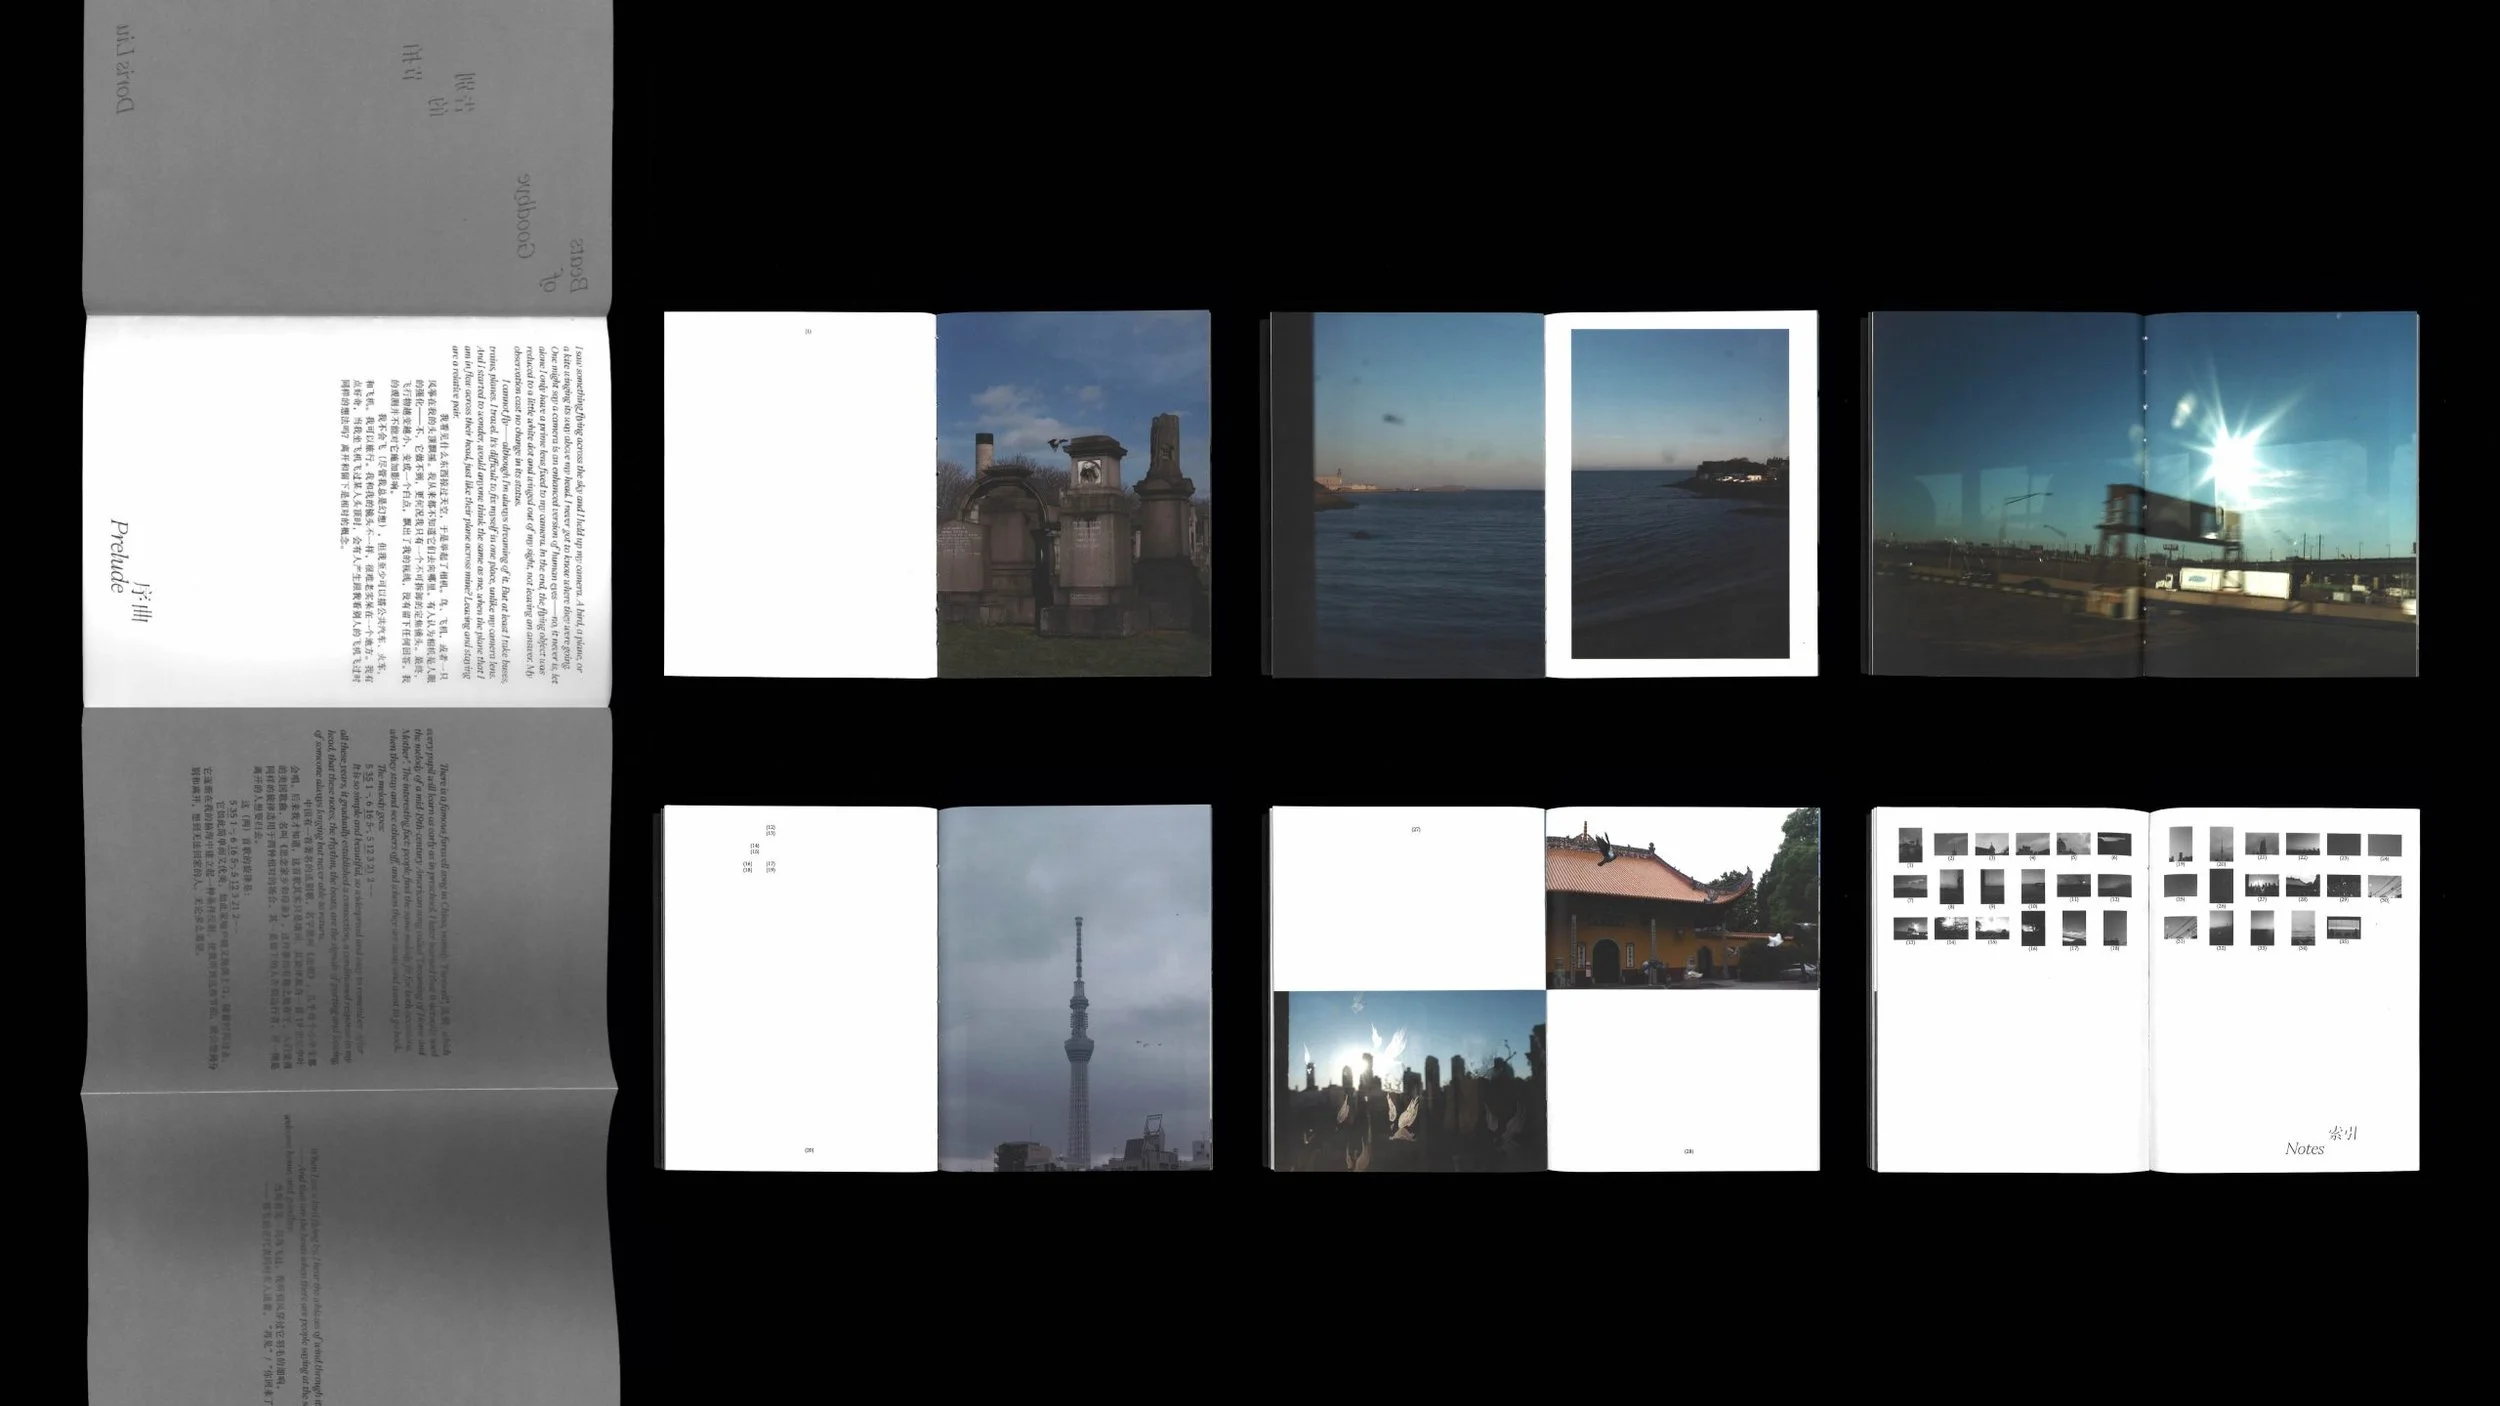This screenshot has height=1406, width=2500.
Task: Click page number 20 under blank page
Action: coord(809,1150)
